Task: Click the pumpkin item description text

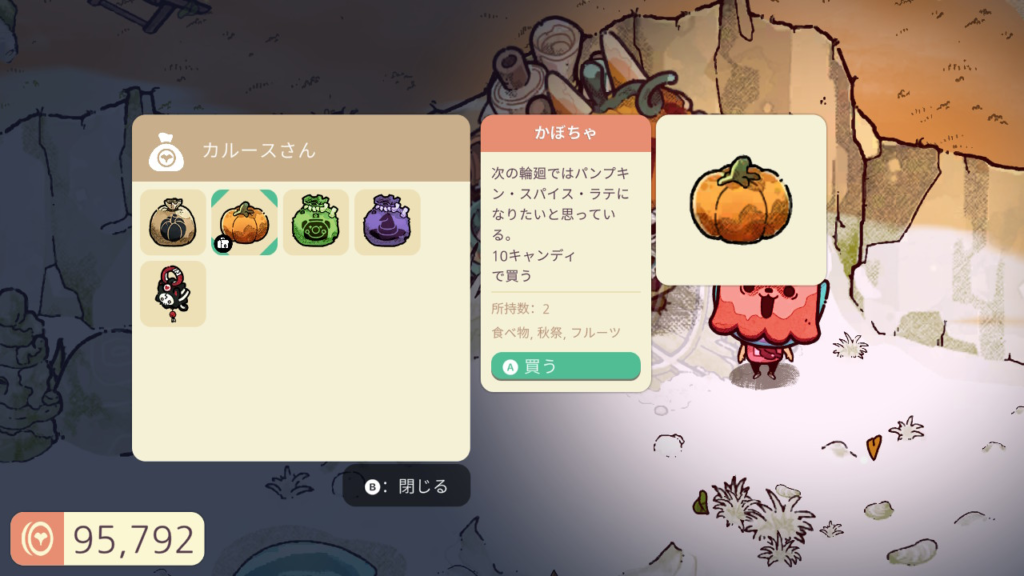Action: pos(560,224)
